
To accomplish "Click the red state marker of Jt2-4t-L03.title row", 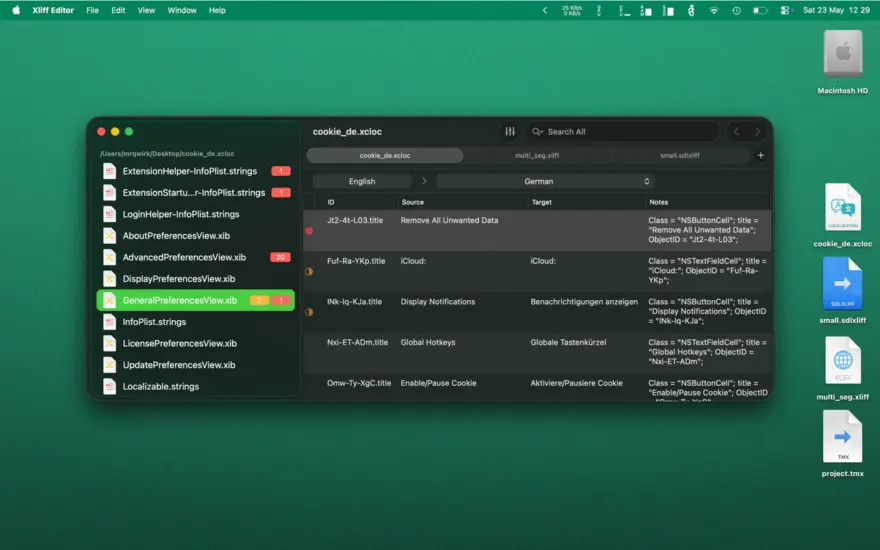I will 309,231.
